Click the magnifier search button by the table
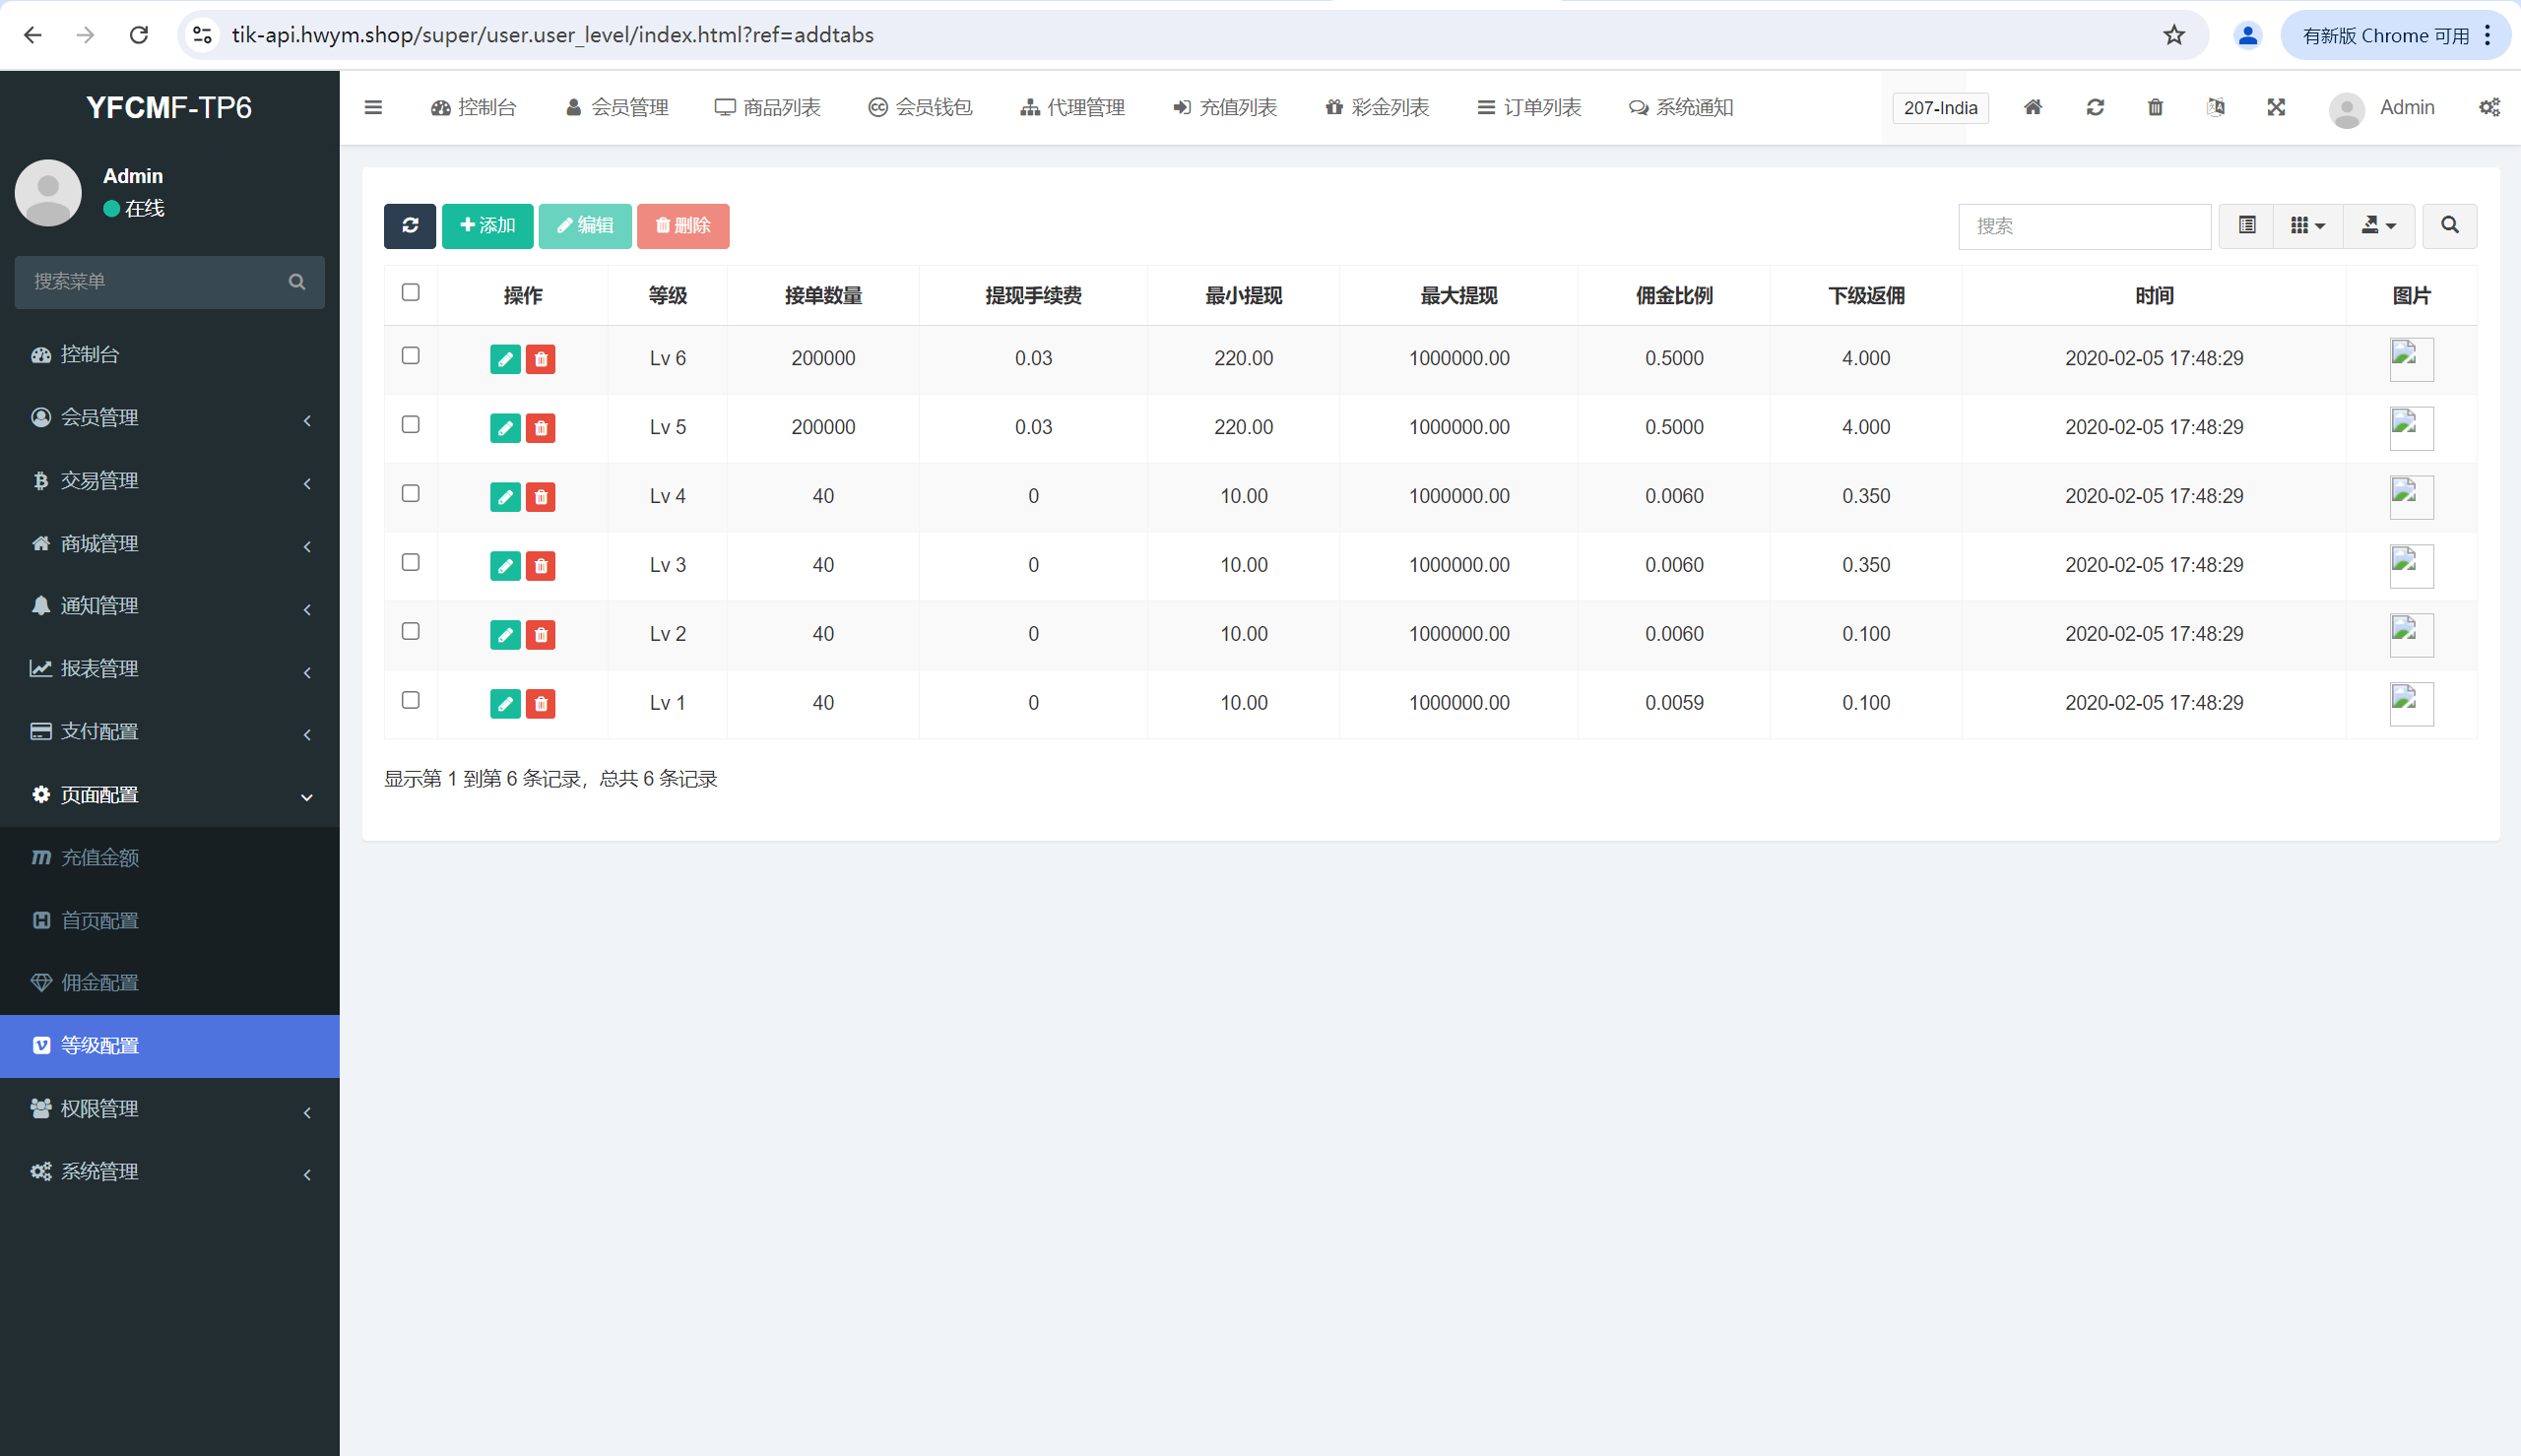 pos(2449,226)
